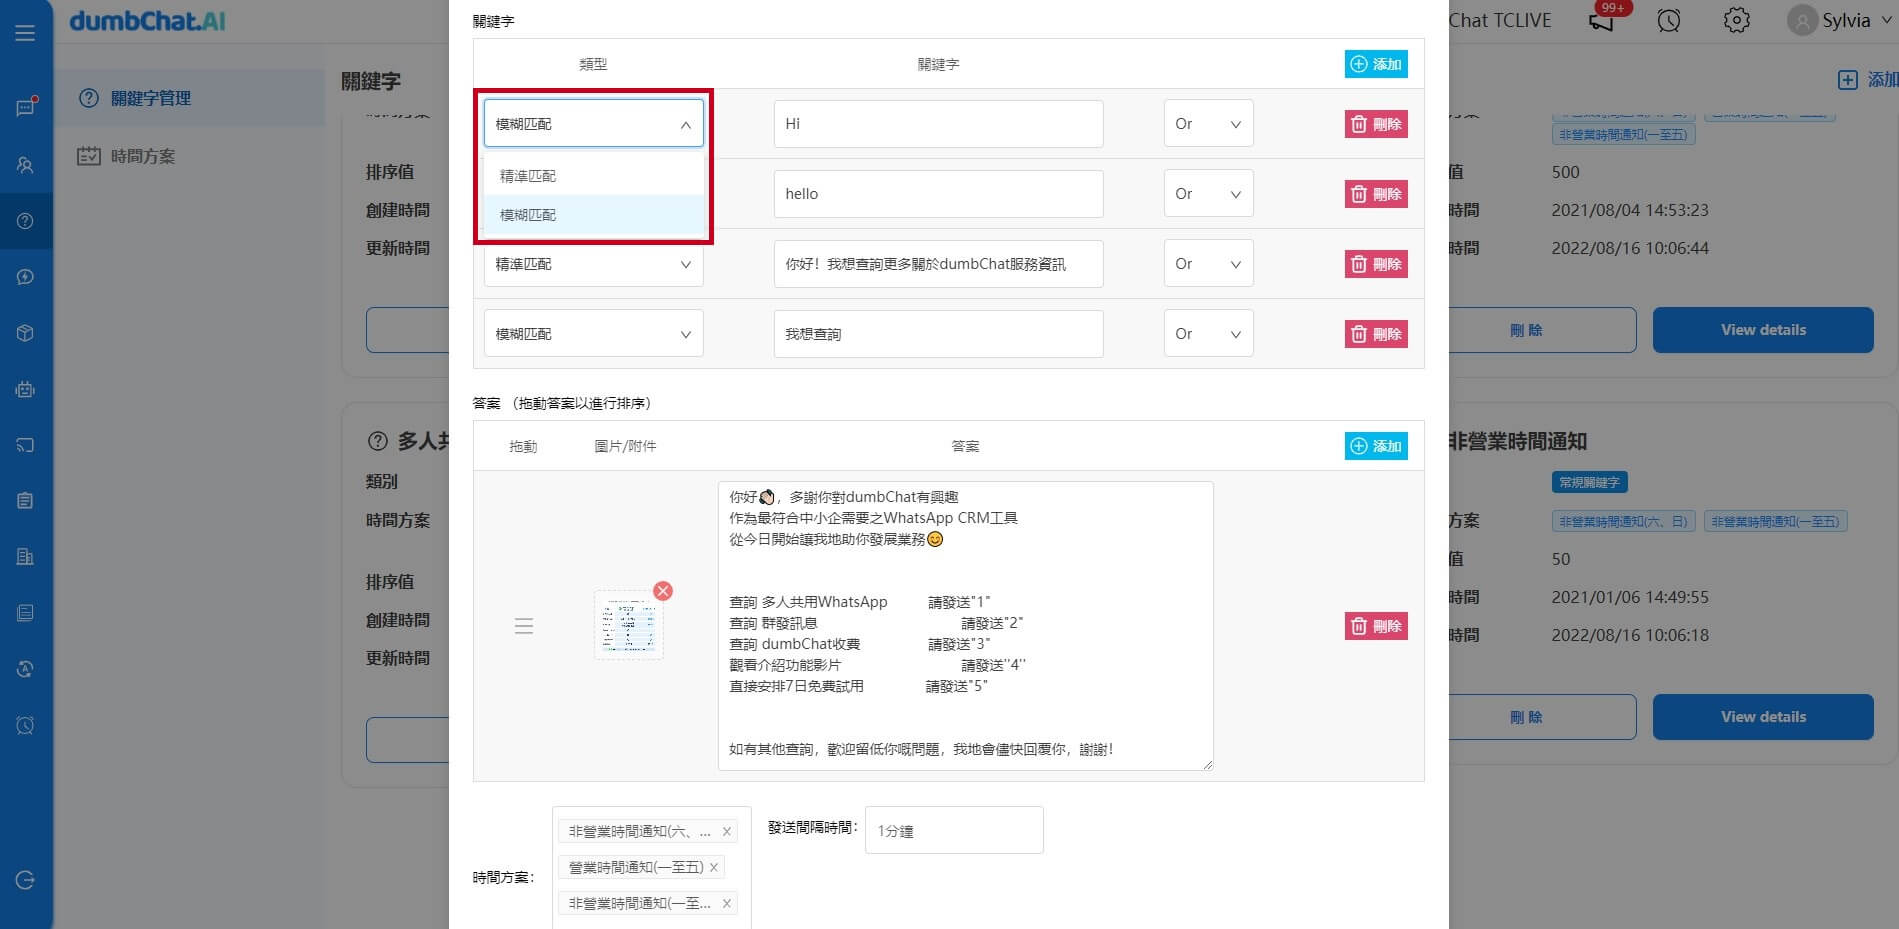This screenshot has height=929, width=1899.
Task: Open the hamburger menu icon
Action: point(25,33)
